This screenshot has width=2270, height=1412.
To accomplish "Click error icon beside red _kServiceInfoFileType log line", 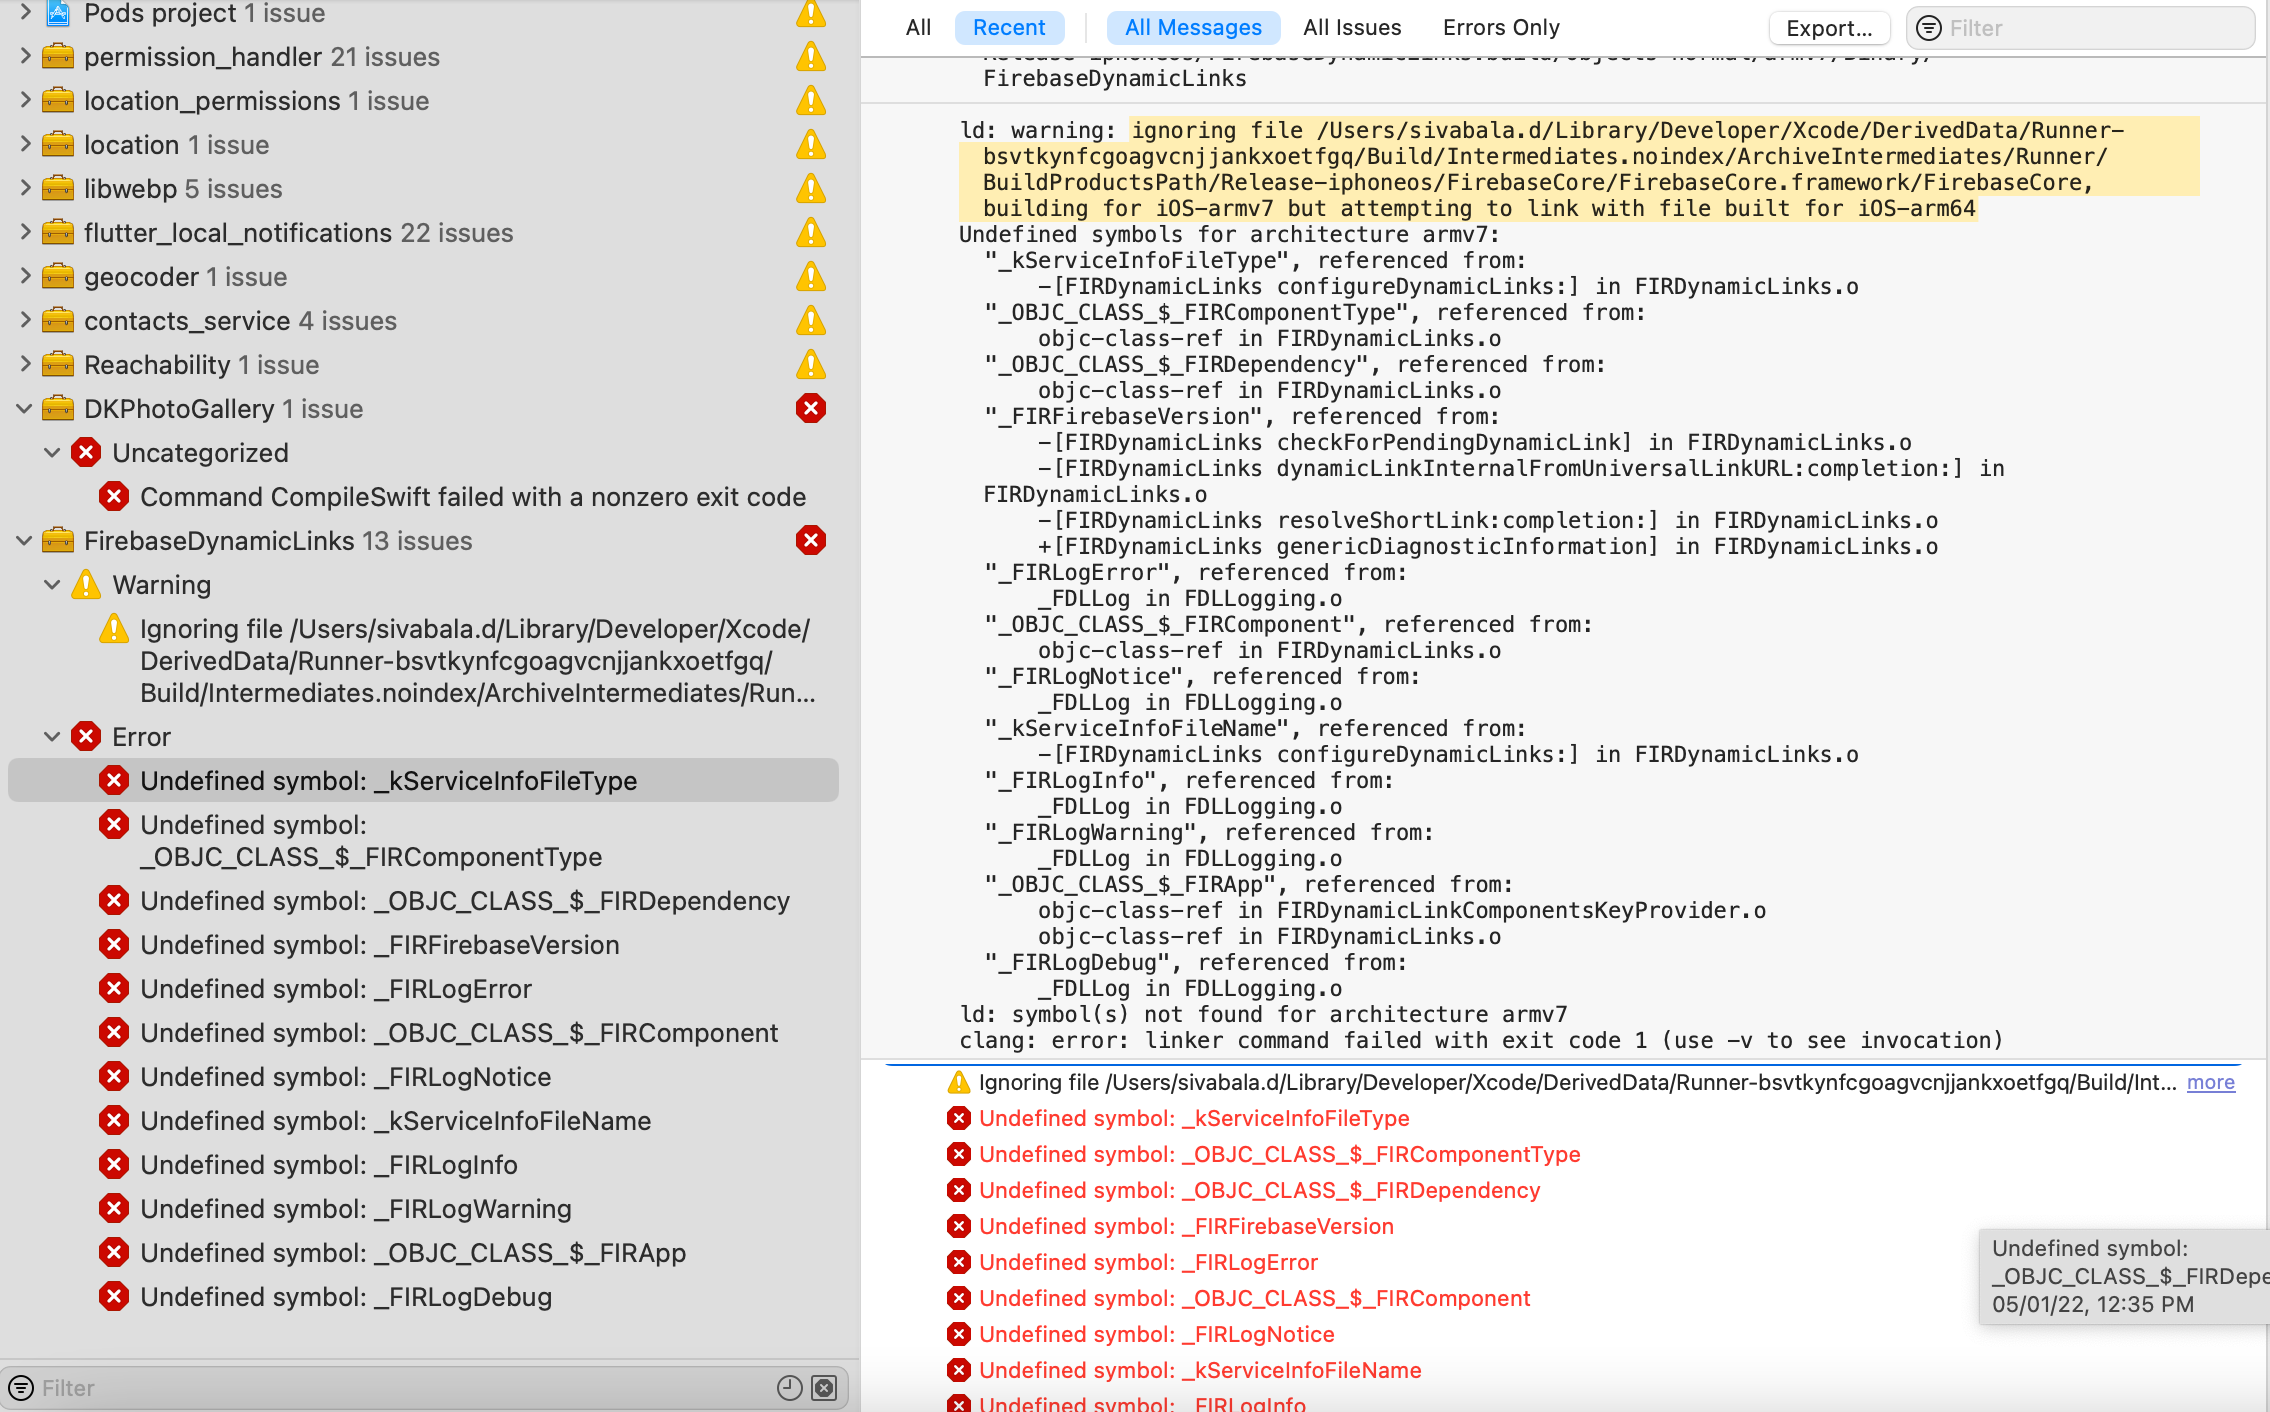I will [x=959, y=1118].
